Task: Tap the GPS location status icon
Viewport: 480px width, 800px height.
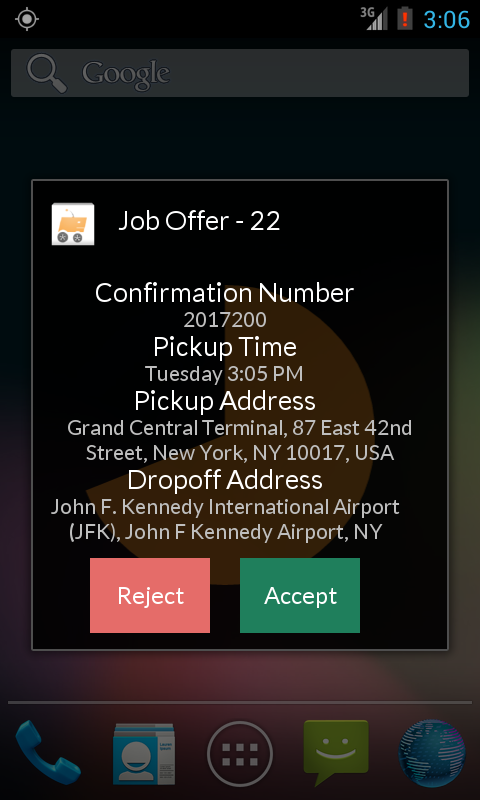Action: coord(27,19)
